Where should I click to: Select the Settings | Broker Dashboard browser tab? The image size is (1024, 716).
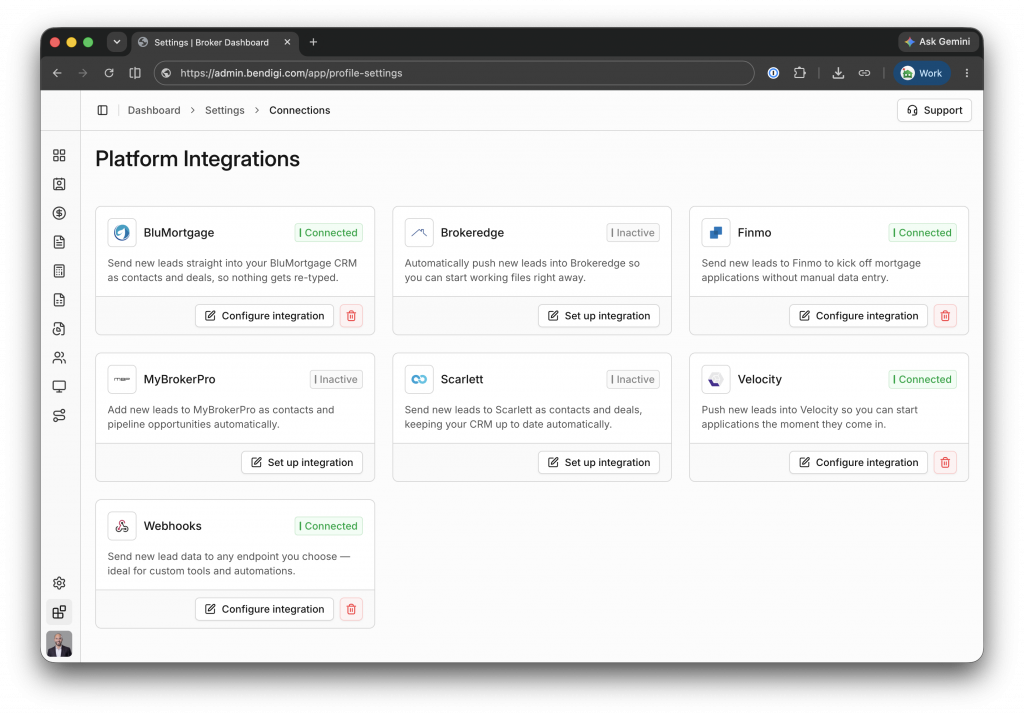[x=215, y=42]
